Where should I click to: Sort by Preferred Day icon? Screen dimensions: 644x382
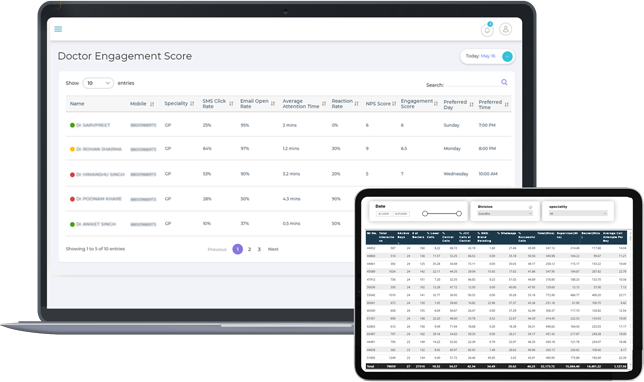point(472,104)
